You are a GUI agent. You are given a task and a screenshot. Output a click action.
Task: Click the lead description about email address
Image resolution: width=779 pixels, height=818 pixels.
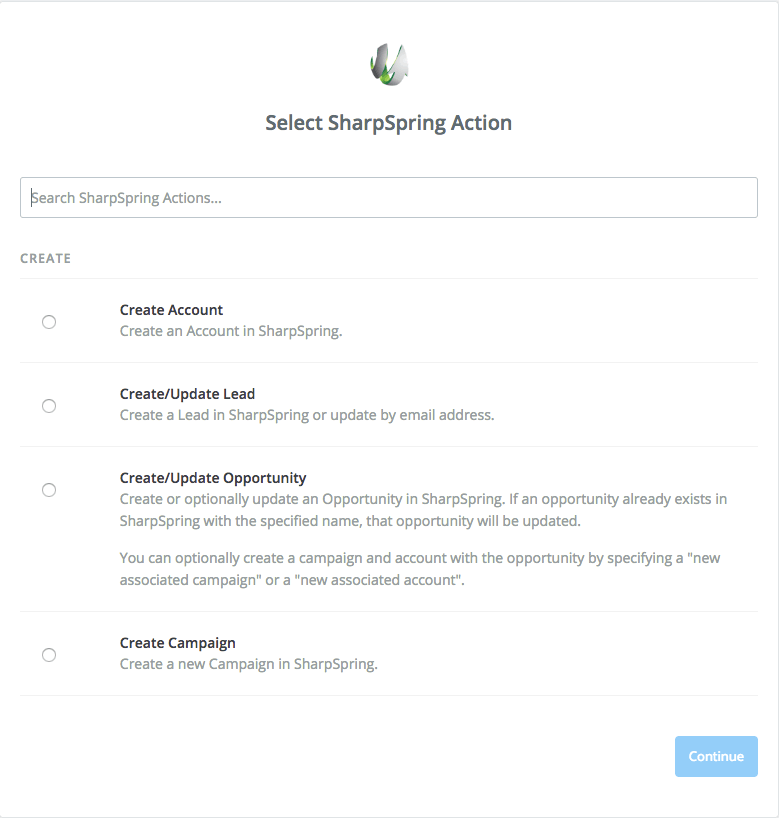point(307,415)
